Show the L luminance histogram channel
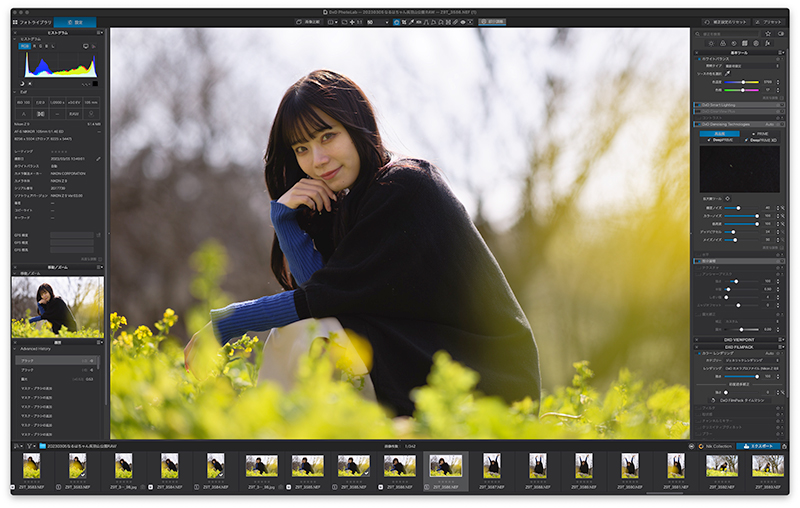 coord(53,46)
